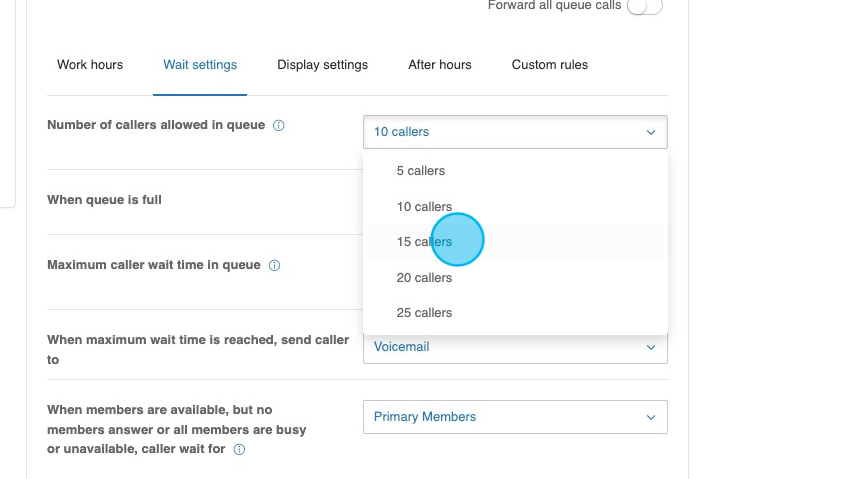Pick 20 callers from the dropdown list
This screenshot has height=479, width=860.
(x=424, y=278)
